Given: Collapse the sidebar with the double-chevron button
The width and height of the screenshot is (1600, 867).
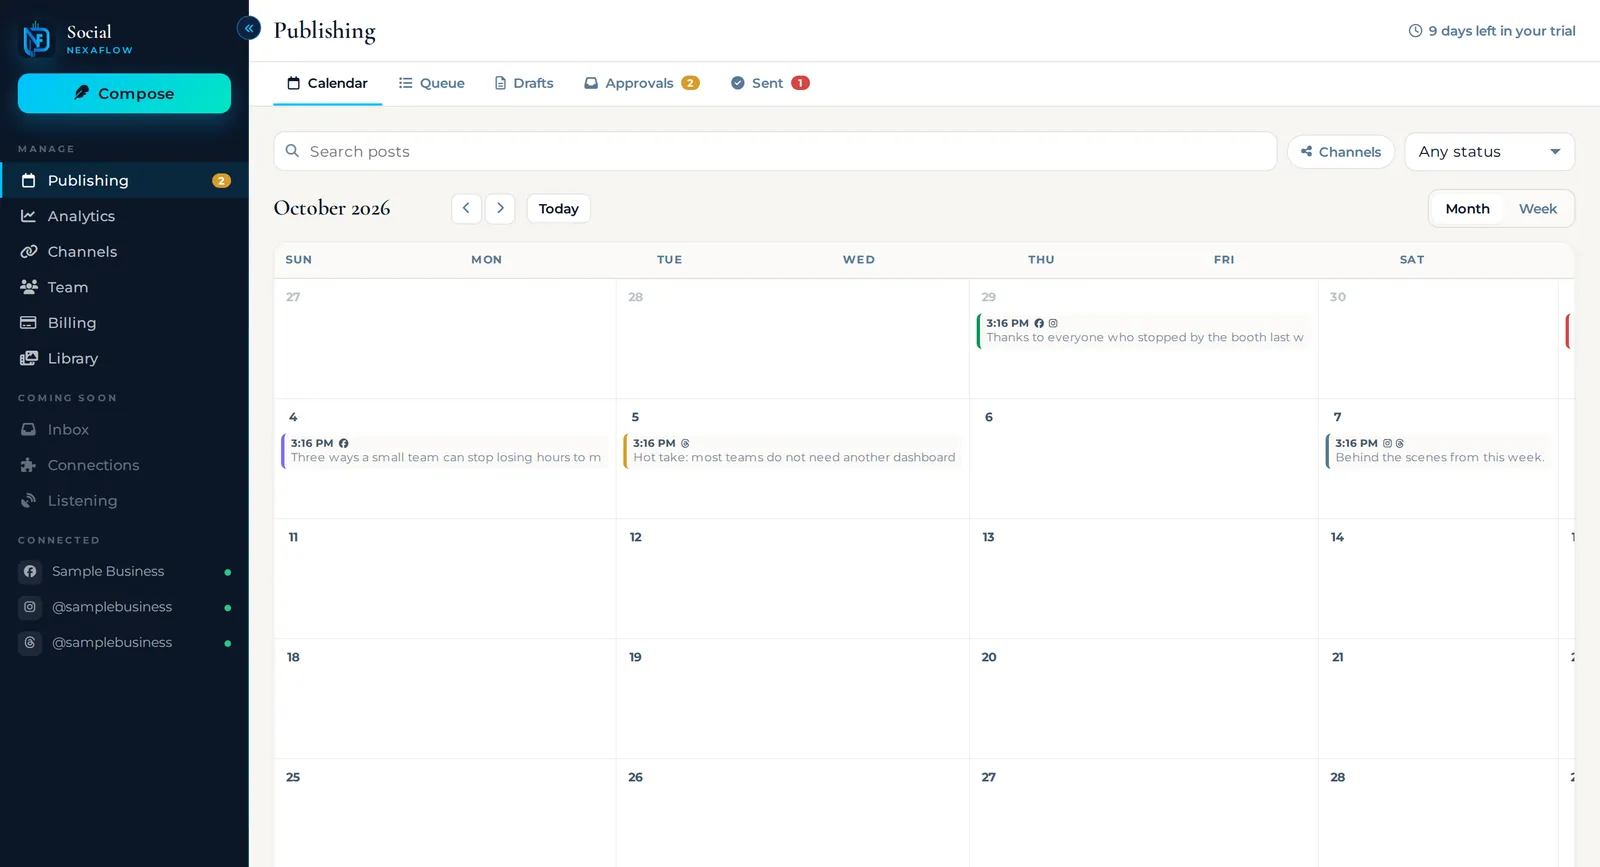Looking at the screenshot, I should (249, 28).
